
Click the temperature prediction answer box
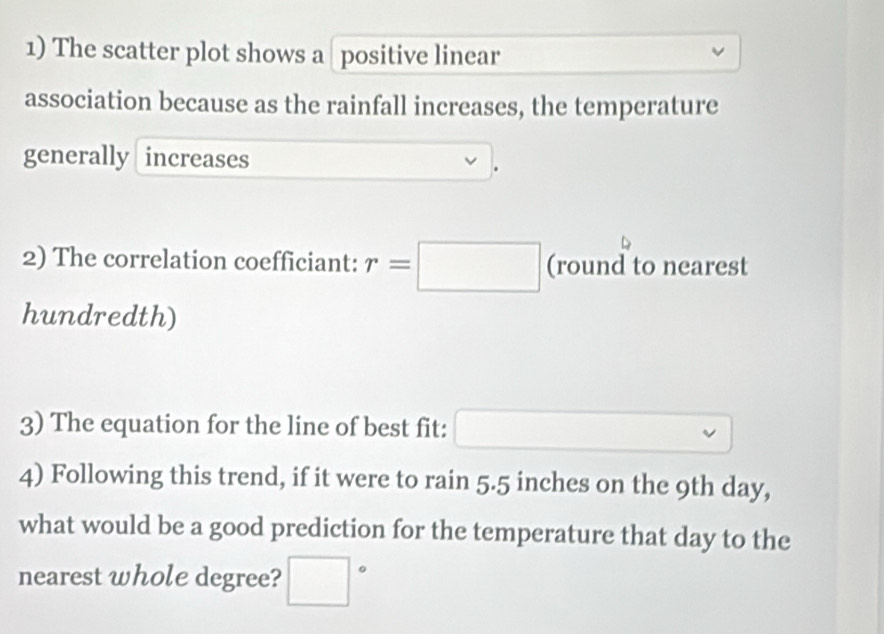tap(319, 581)
